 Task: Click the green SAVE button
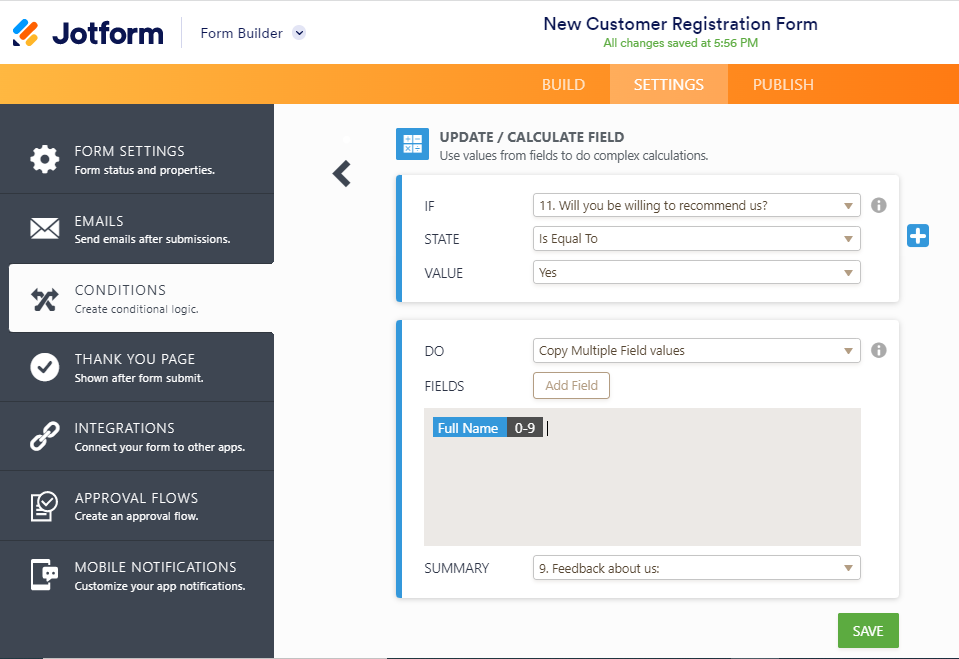868,630
